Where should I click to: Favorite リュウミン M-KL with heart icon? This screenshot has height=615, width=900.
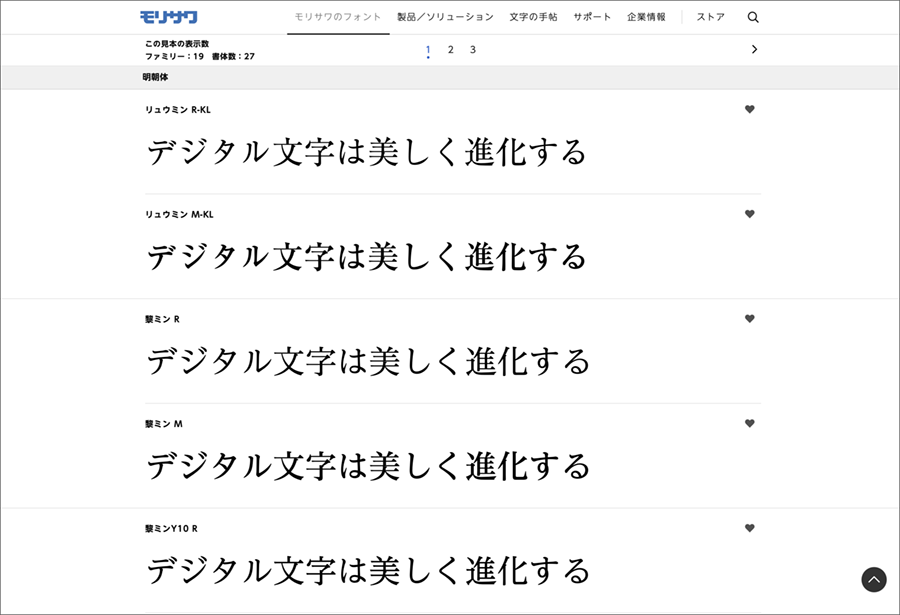[x=750, y=214]
